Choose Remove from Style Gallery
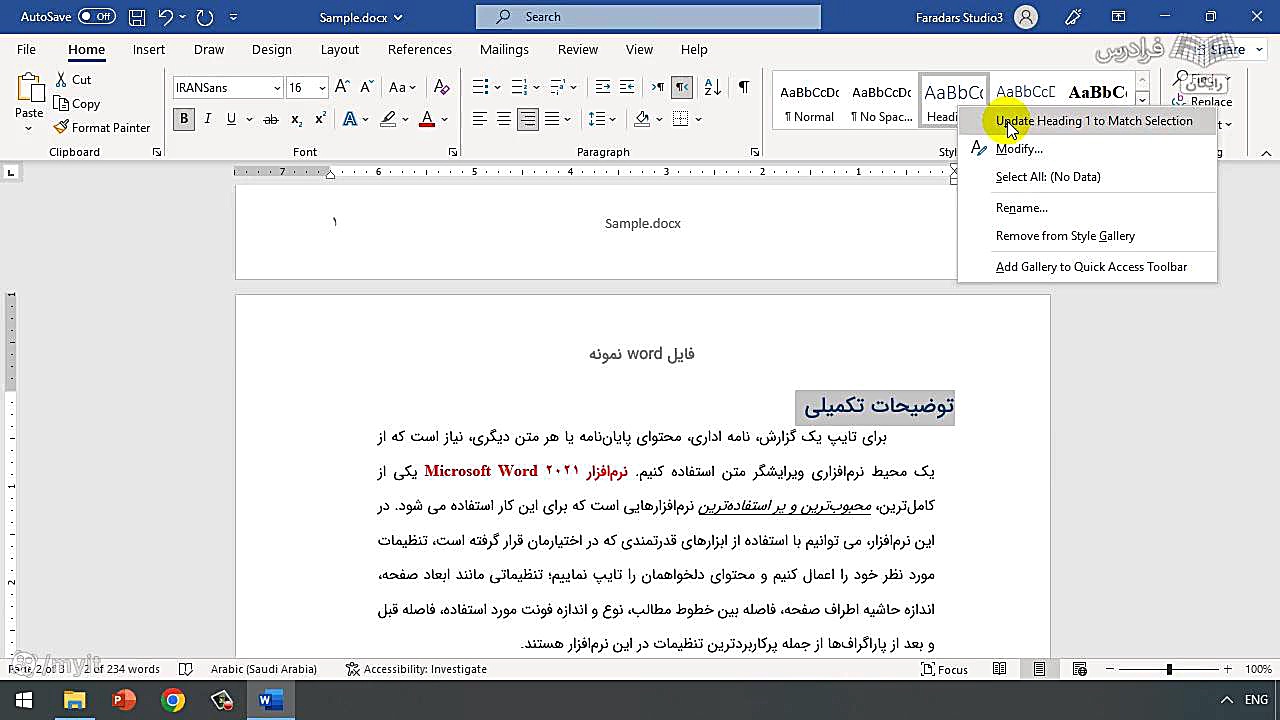The image size is (1280, 720). click(x=1065, y=236)
